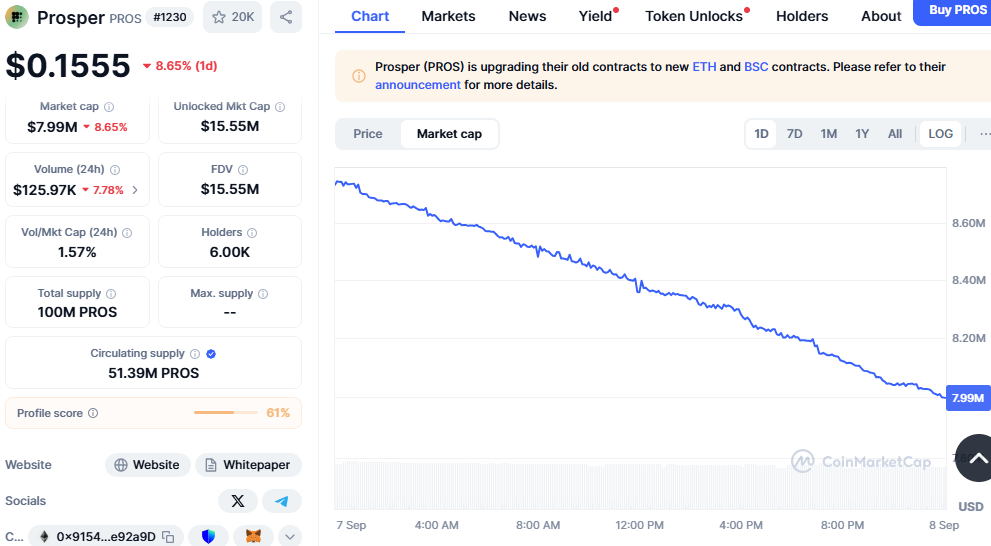This screenshot has height=546, width=991.
Task: Click the share icon next to Prosper
Action: click(x=286, y=17)
